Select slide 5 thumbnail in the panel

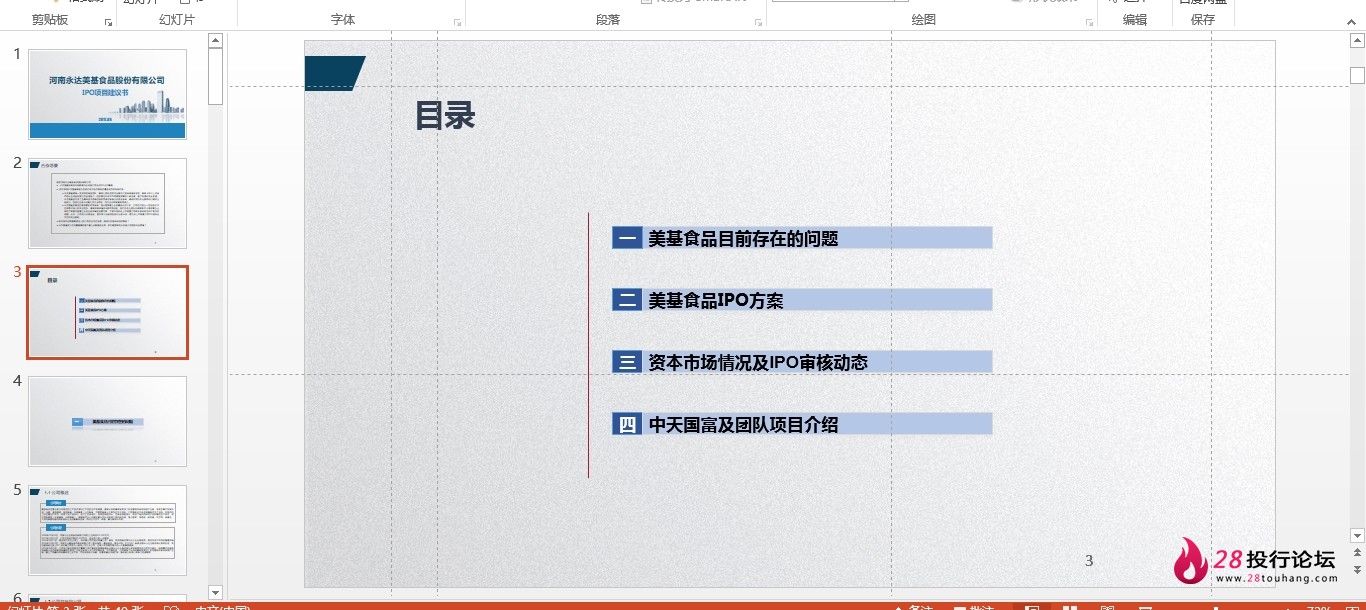click(107, 530)
